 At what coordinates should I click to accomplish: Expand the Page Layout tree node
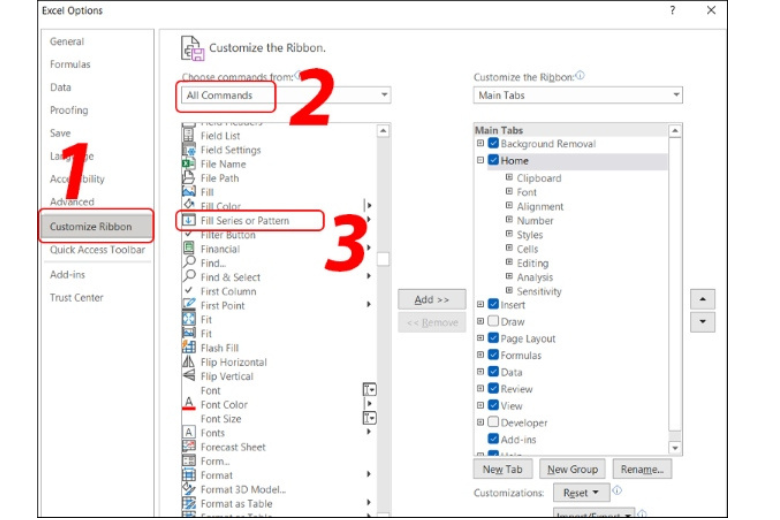[480, 338]
